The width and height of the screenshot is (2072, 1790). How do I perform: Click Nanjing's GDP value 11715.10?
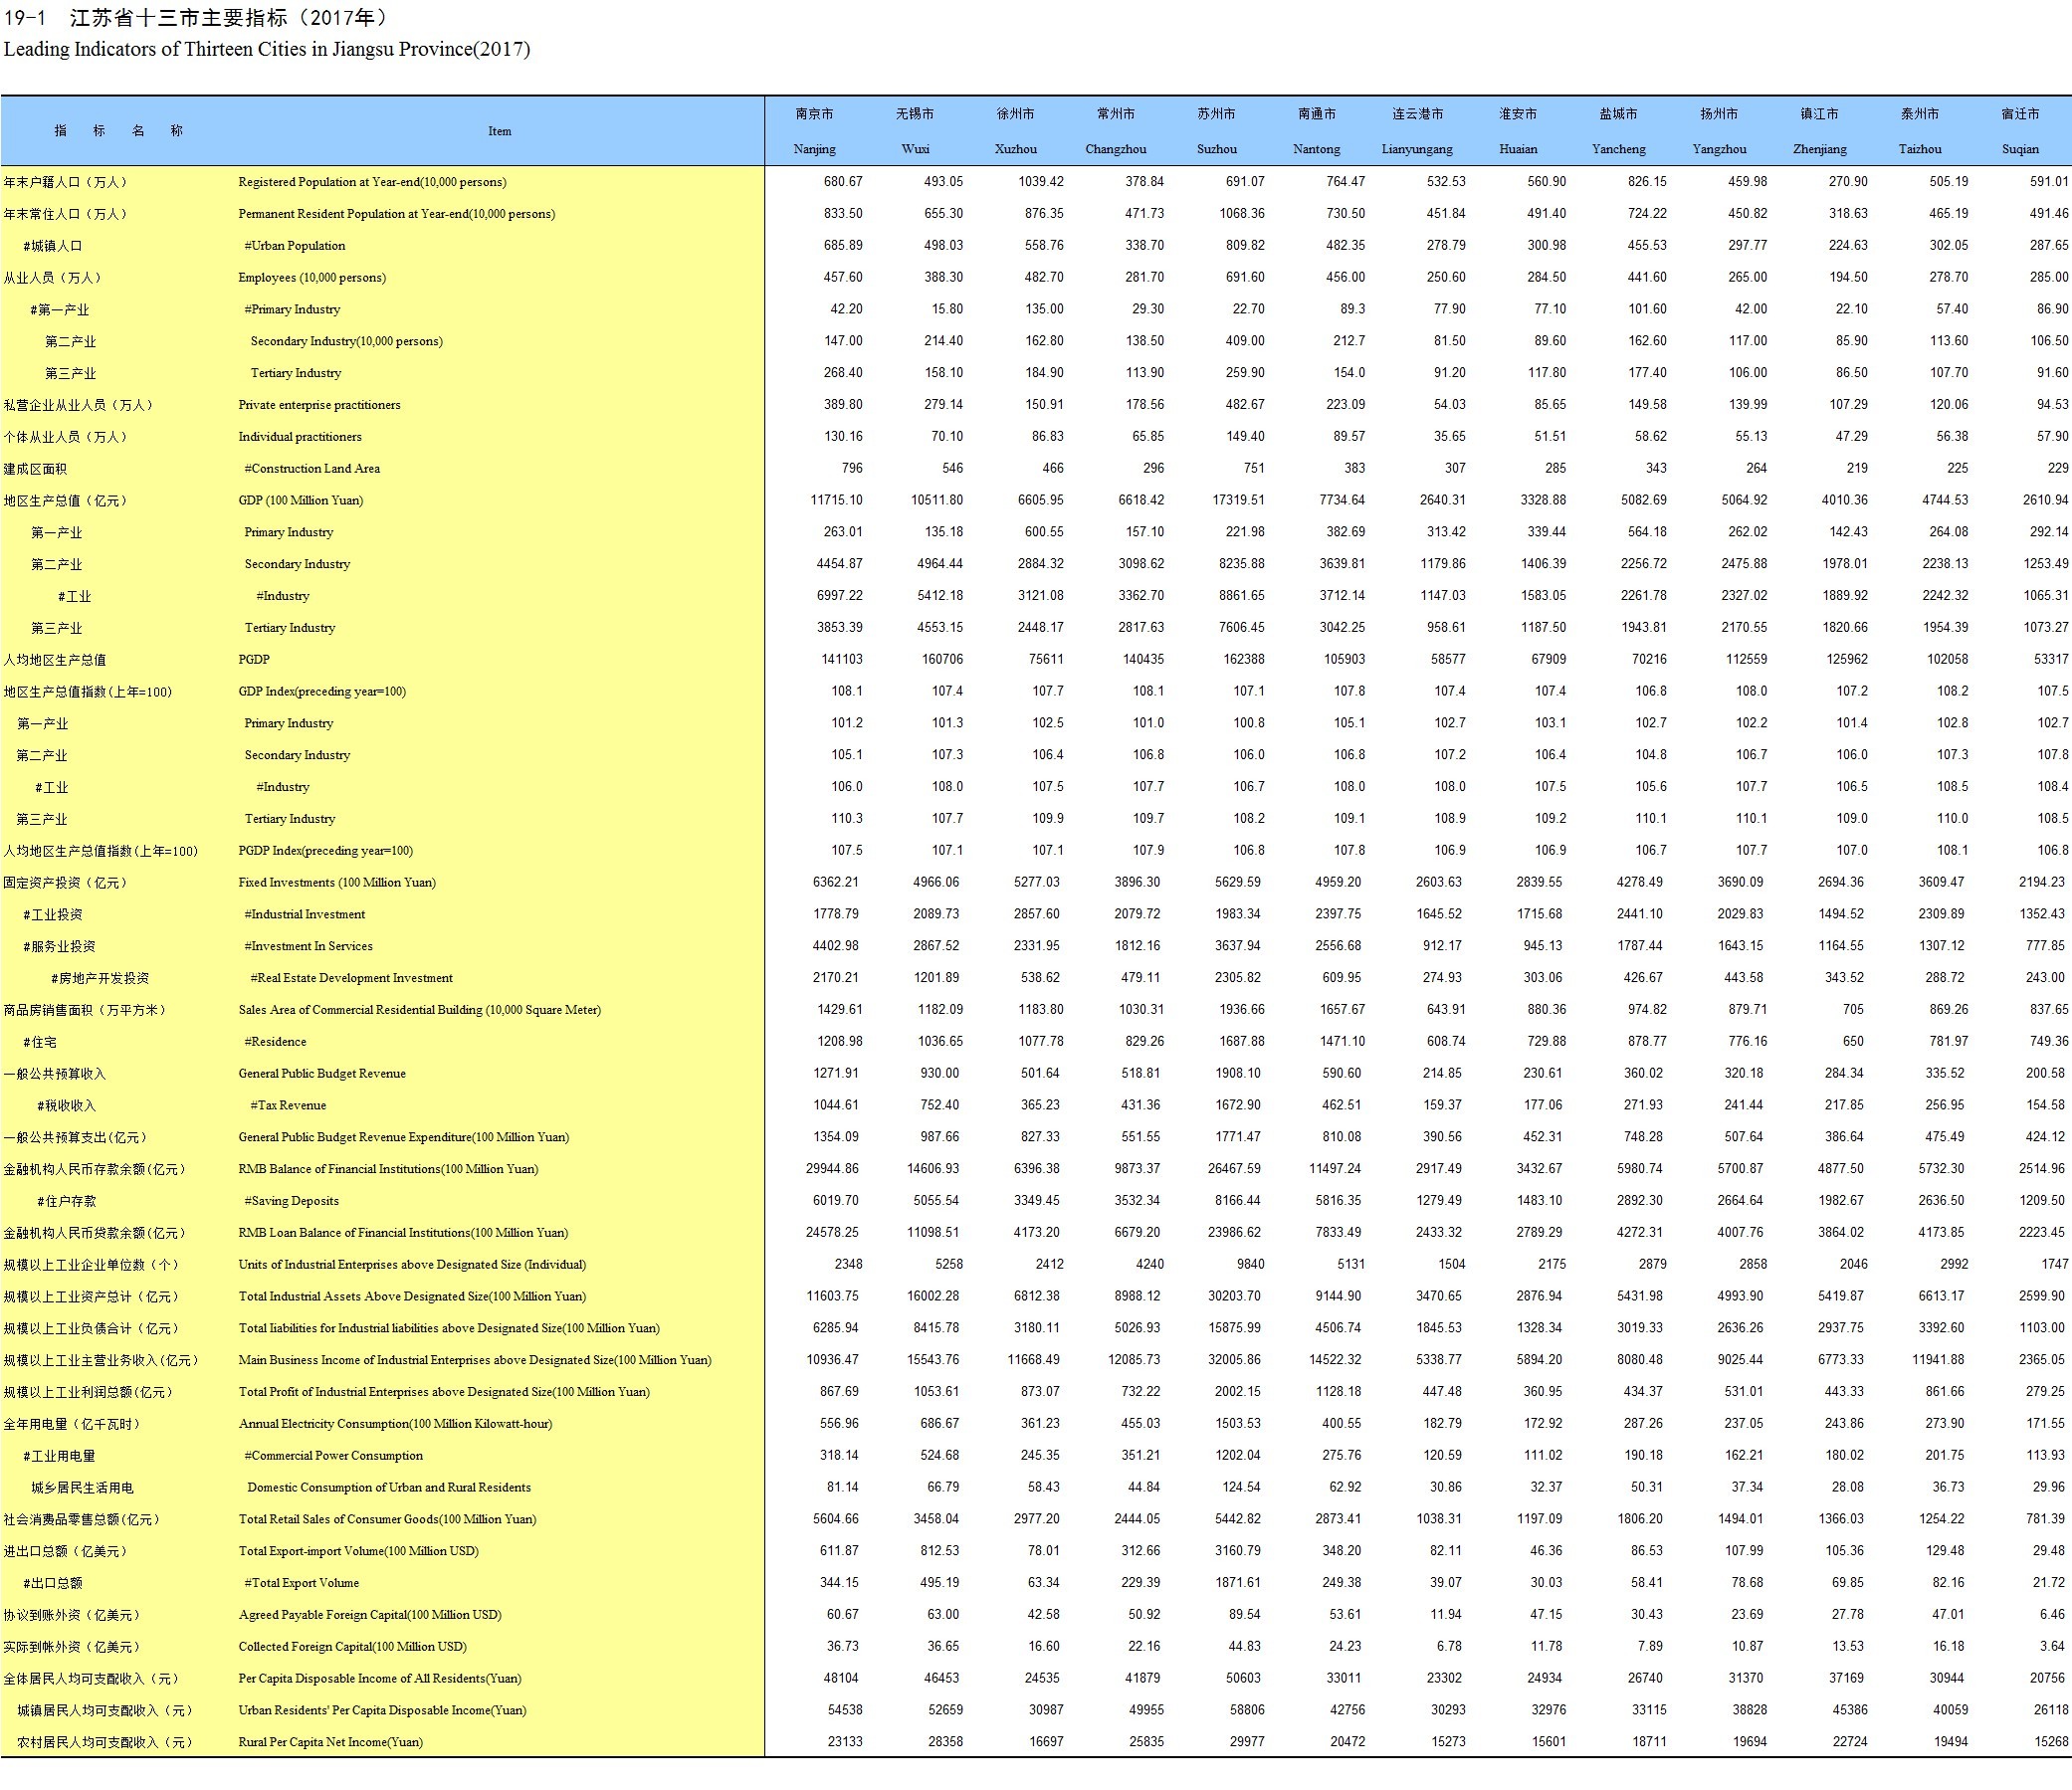click(x=836, y=500)
